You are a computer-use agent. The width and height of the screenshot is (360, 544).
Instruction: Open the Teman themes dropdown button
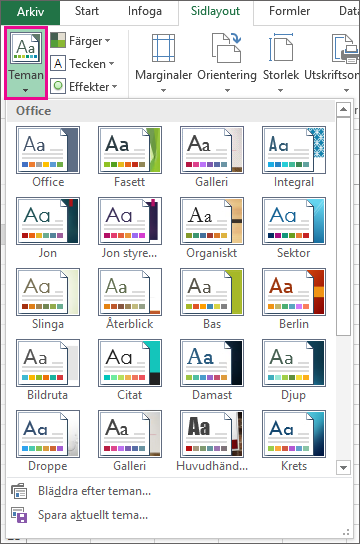[x=26, y=63]
